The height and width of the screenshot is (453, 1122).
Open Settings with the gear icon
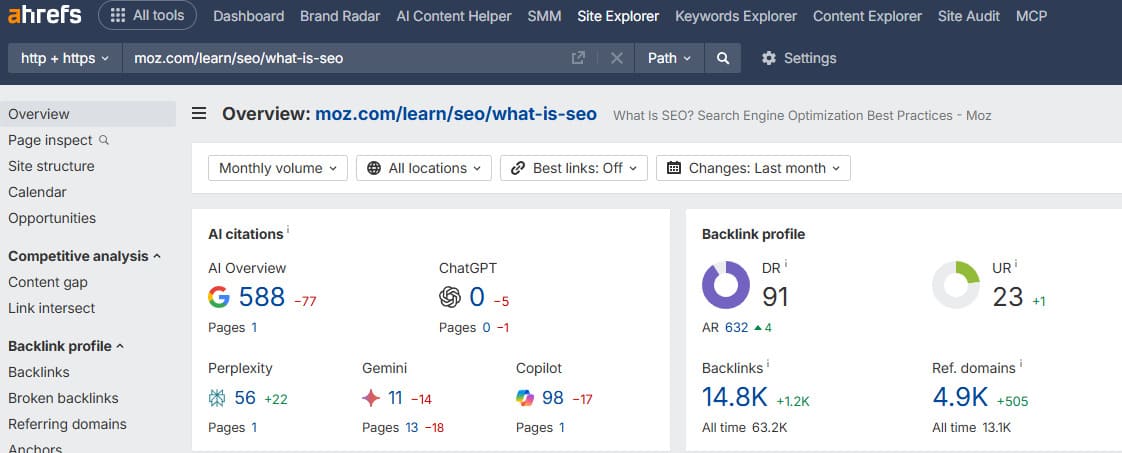tap(799, 58)
